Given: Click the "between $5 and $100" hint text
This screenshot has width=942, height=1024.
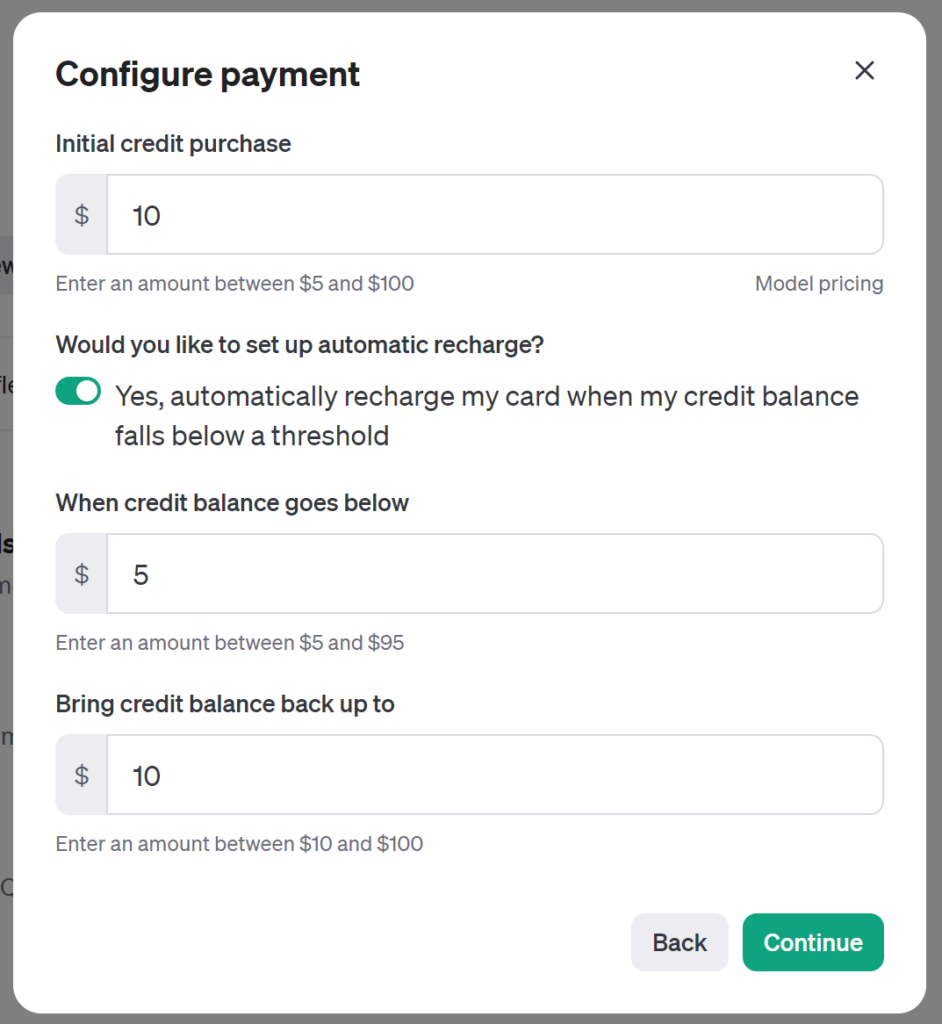Looking at the screenshot, I should [235, 284].
